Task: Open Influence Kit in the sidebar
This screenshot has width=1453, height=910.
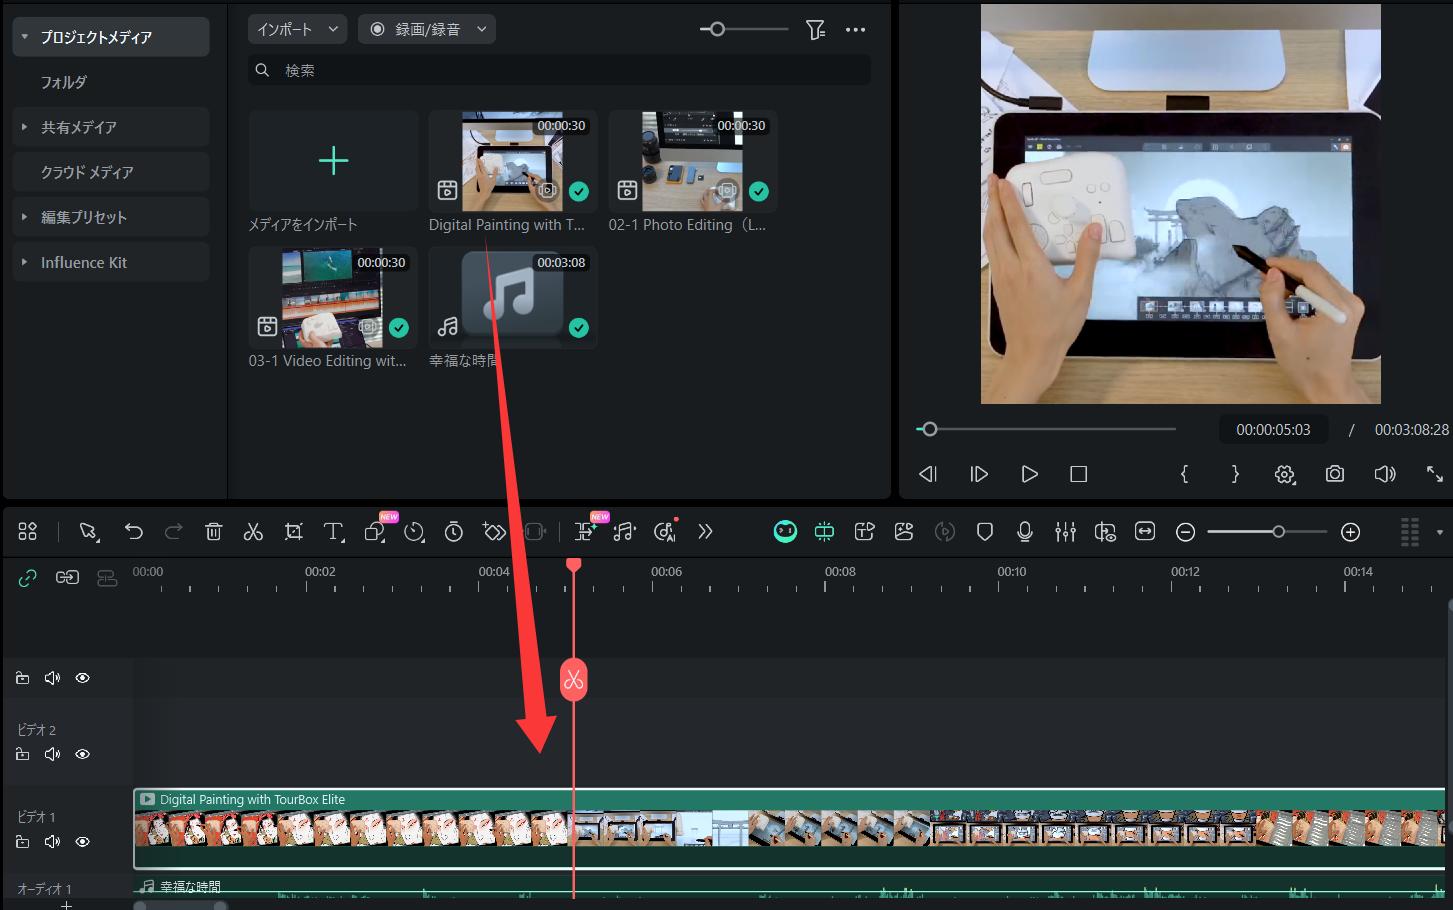Action: tap(84, 262)
